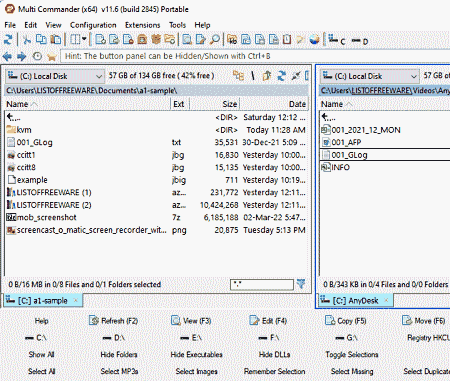450x381 pixels.
Task: Click the favorites star icon
Action: [x=52, y=56]
